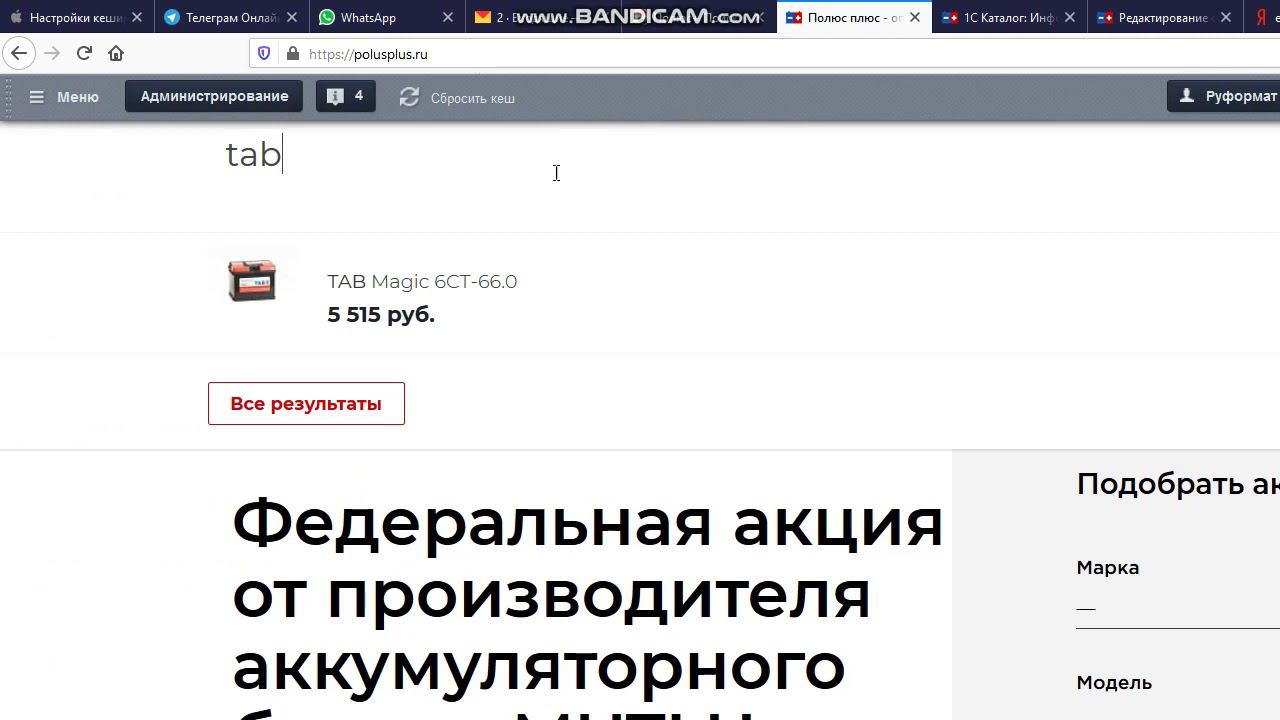Open the browser home page icon

116,54
